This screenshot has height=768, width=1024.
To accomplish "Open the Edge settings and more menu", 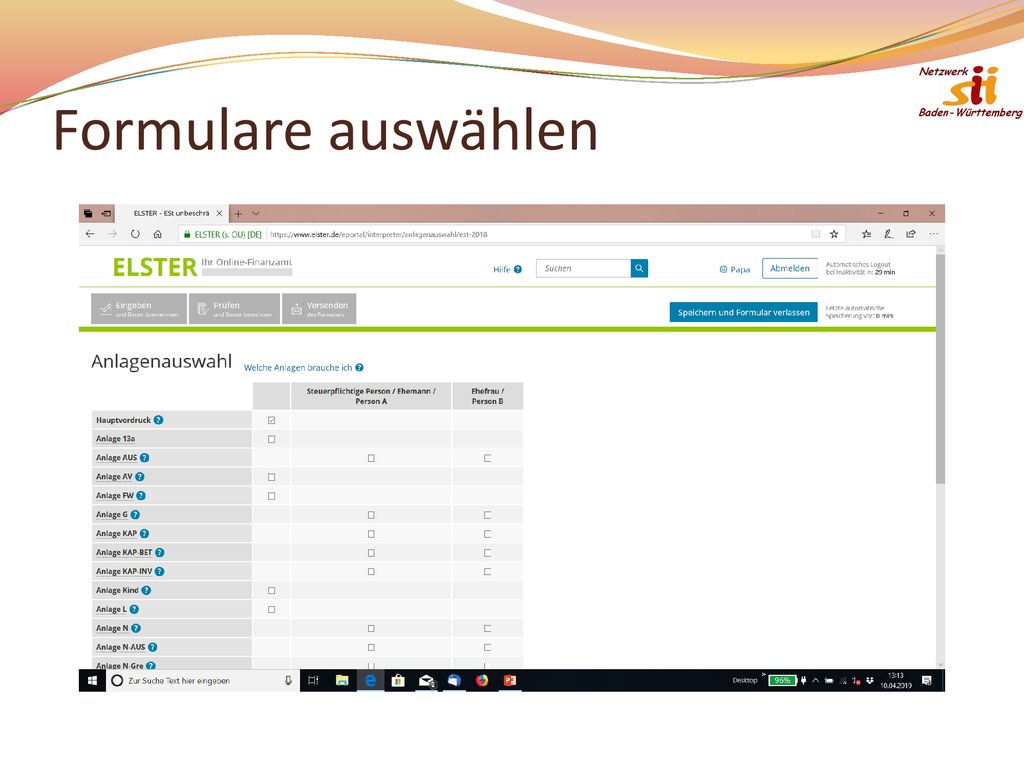I will [x=934, y=234].
